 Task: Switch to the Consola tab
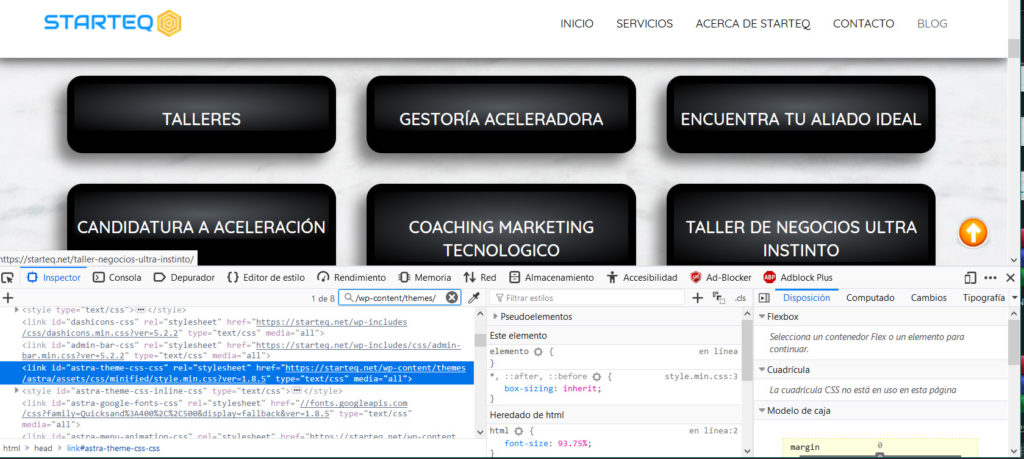[117, 277]
